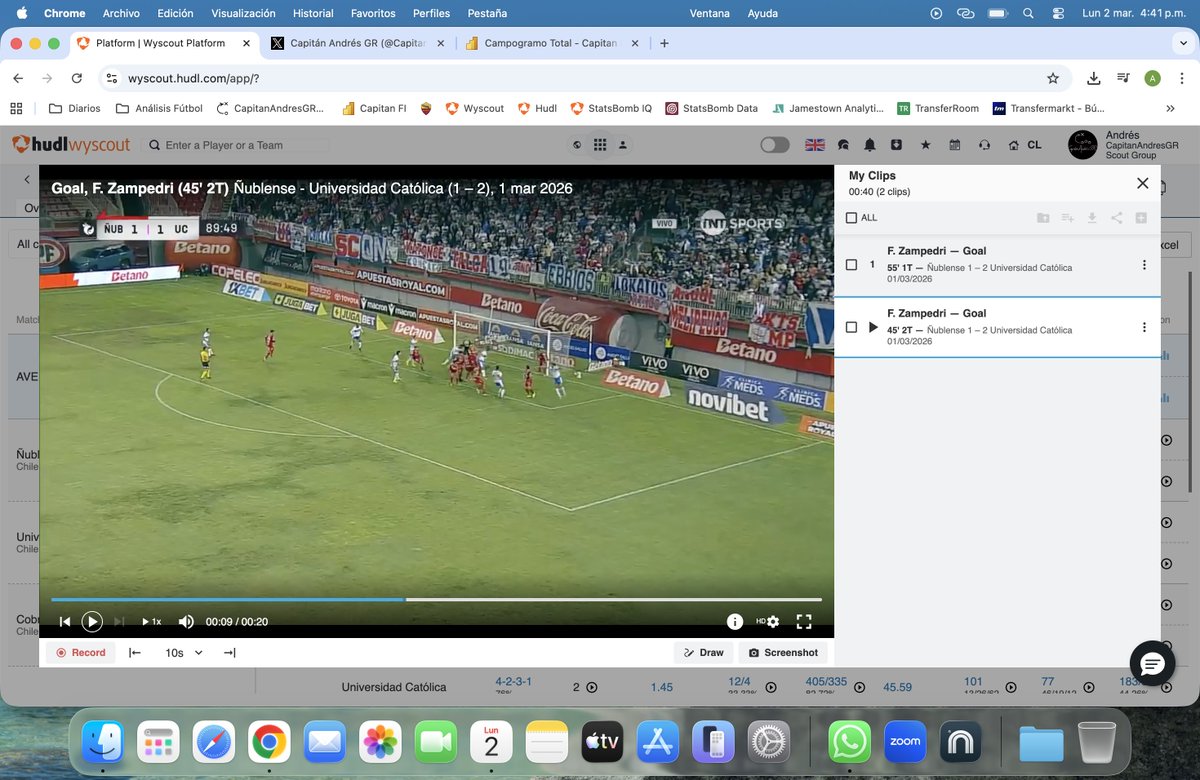Image resolution: width=1200 pixels, height=780 pixels.
Task: Jump to previous clip in player
Action: pos(65,622)
